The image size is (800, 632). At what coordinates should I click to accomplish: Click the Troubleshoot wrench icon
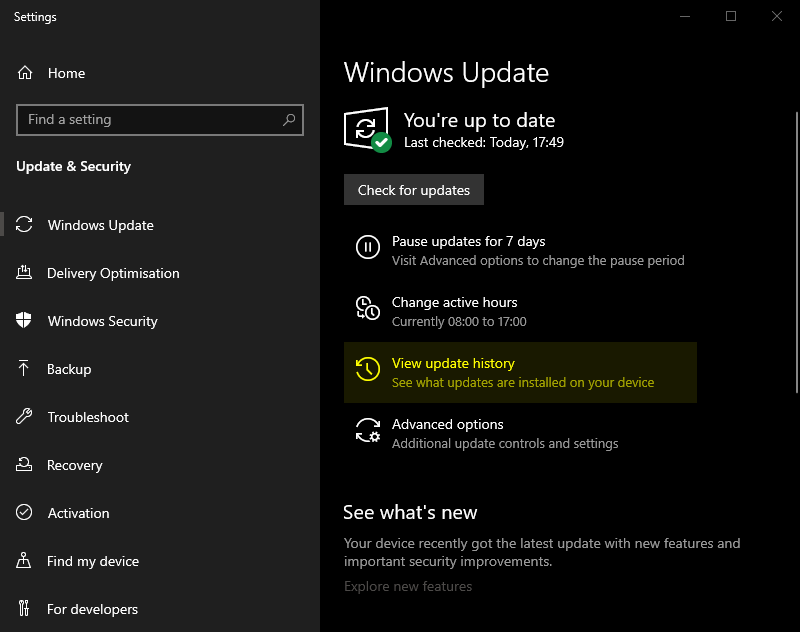click(24, 416)
